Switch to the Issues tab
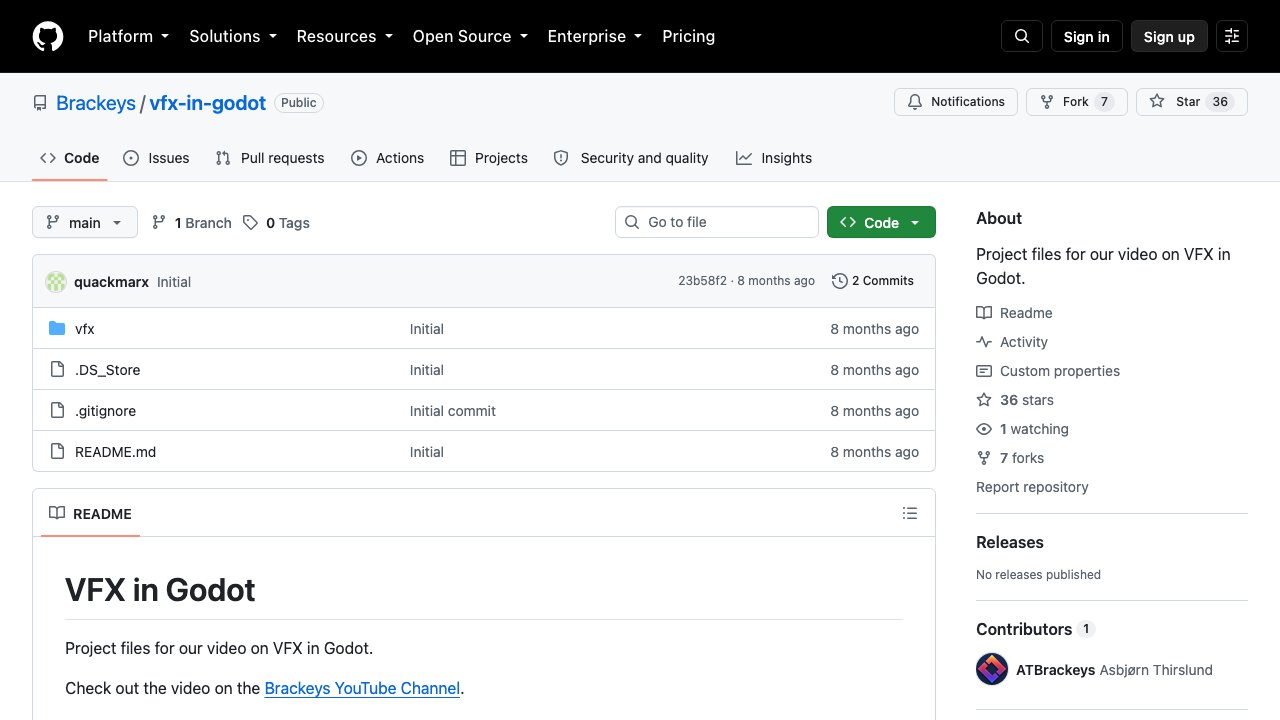 click(156, 158)
